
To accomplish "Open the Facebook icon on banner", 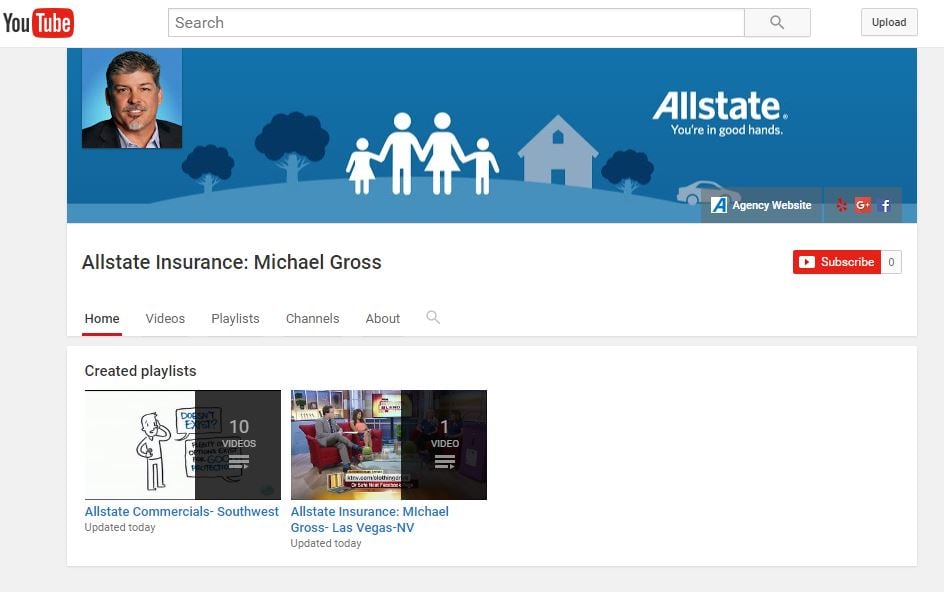I will [886, 205].
